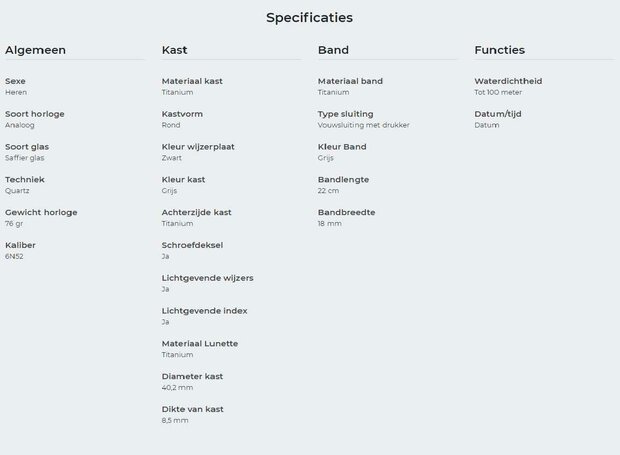Click the Schroefdeksel label
The height and width of the screenshot is (455, 620).
192,245
